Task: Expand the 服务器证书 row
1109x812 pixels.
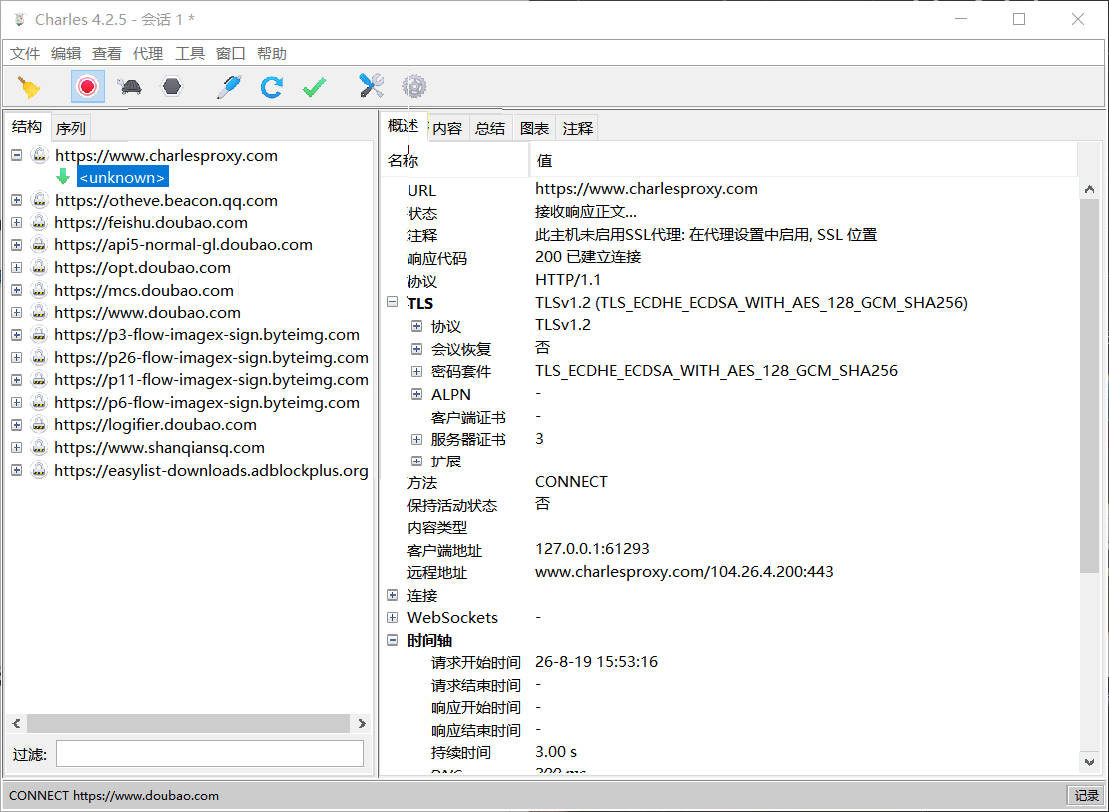Action: click(417, 439)
